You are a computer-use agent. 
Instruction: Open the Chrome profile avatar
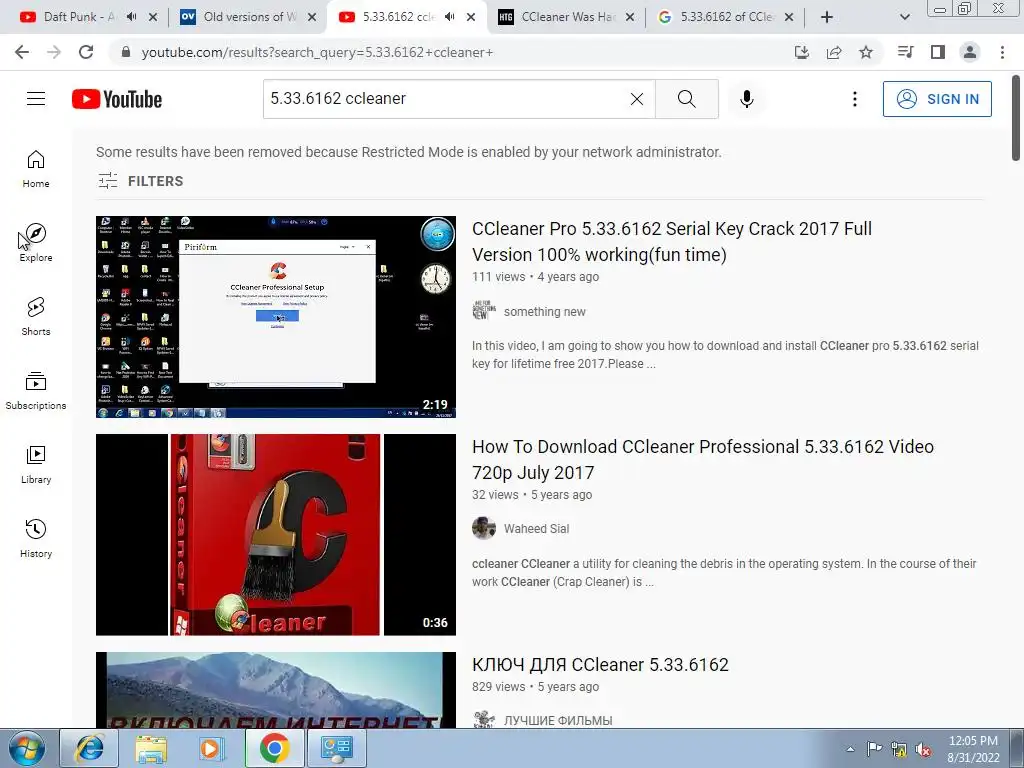click(970, 52)
